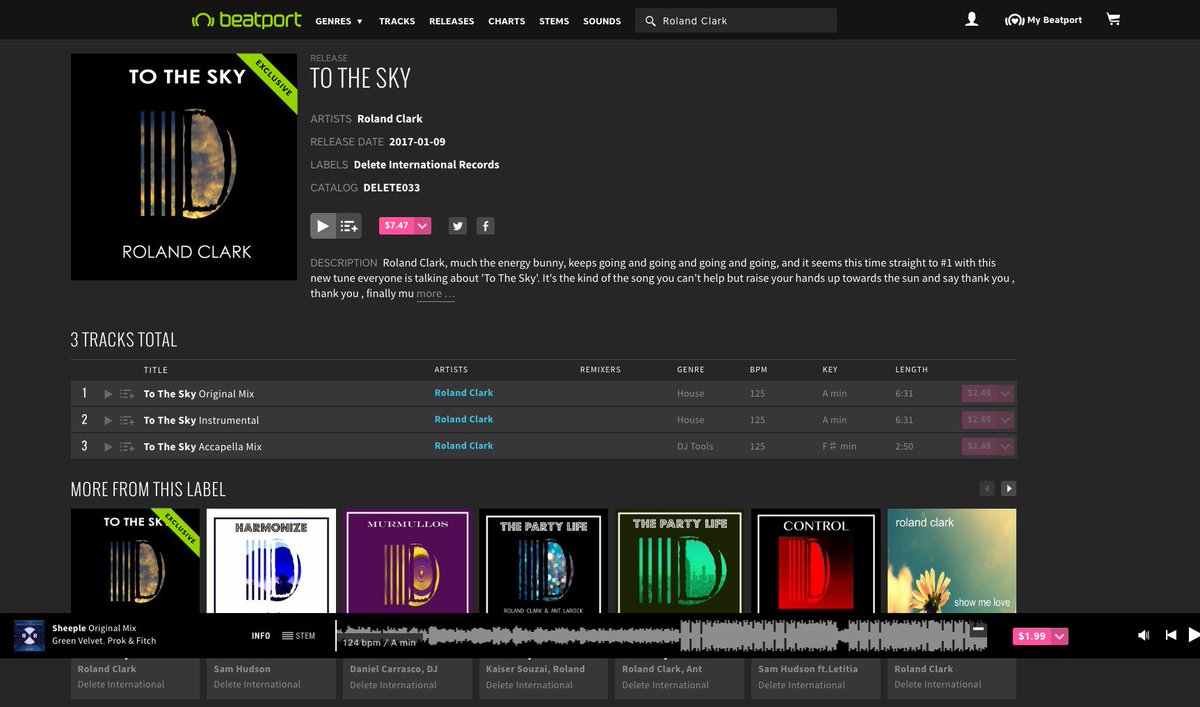Open Sheeple Original Mix title in player
The image size is (1200, 707).
point(93,628)
